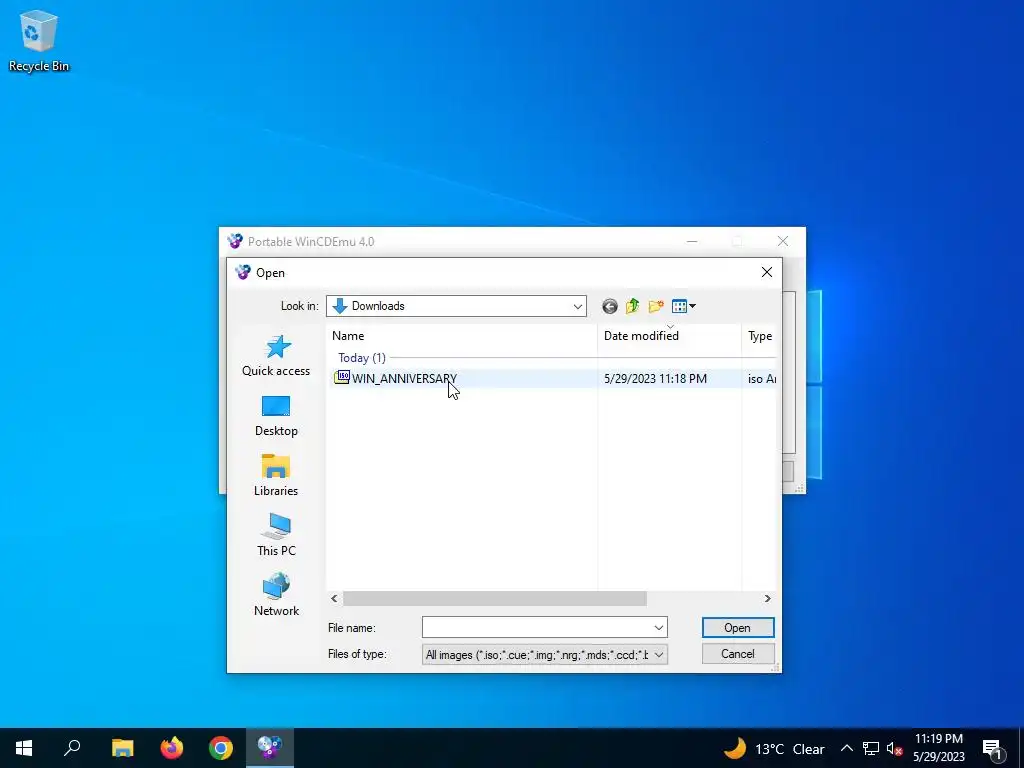Close the Open dialog with X
This screenshot has width=1024, height=768.
click(767, 272)
